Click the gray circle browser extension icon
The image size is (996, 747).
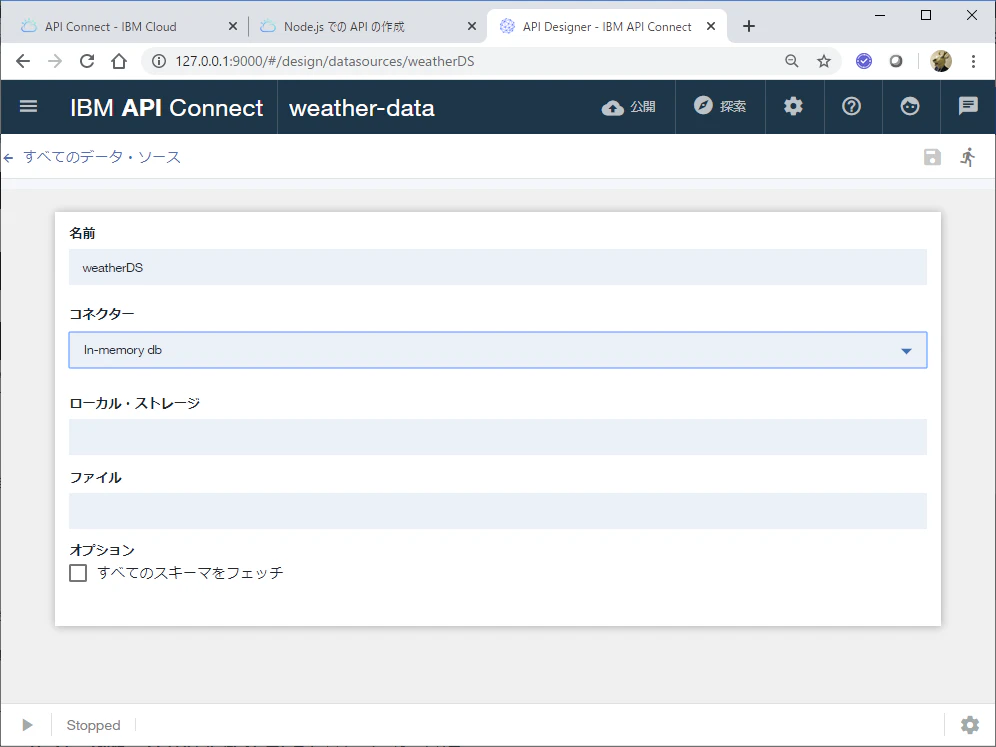coord(896,61)
